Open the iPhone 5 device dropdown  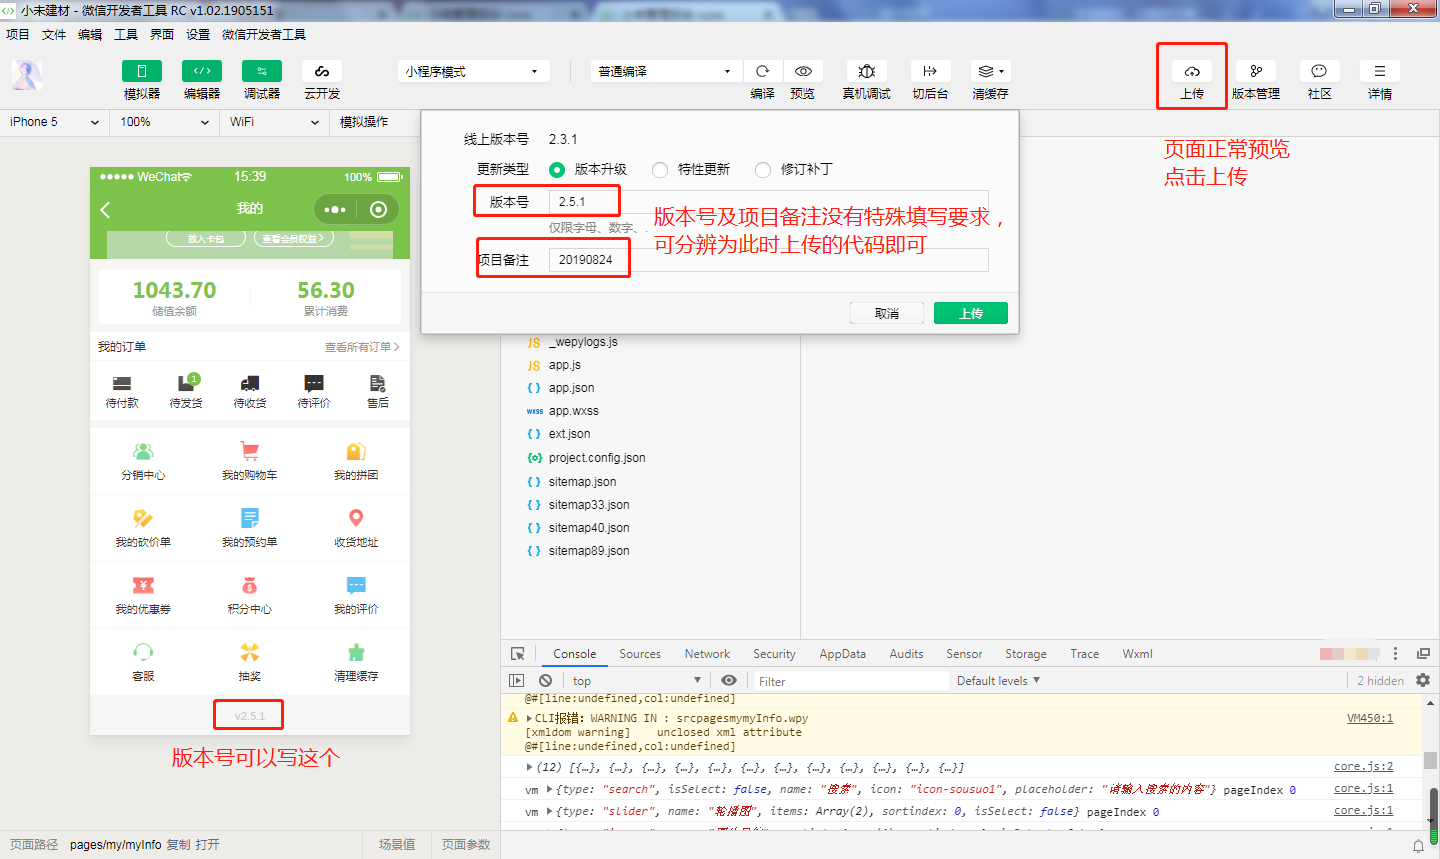tap(55, 122)
